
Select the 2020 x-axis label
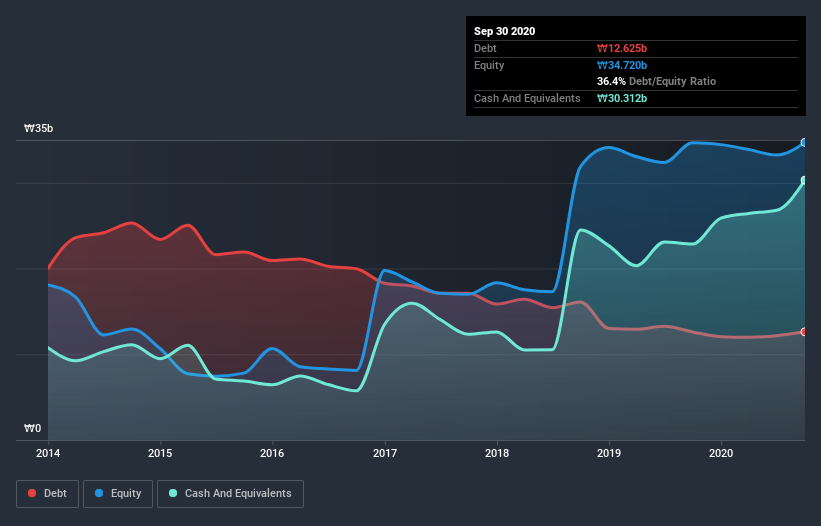721,453
